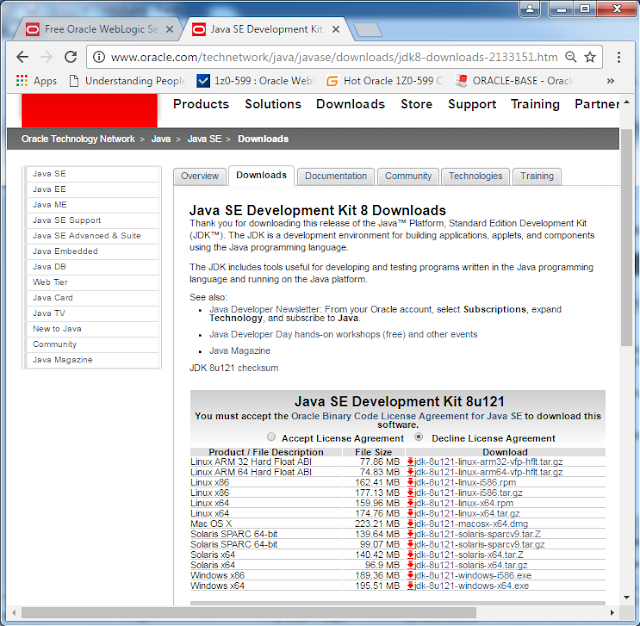This screenshot has height=626, width=640.
Task: Click download icon for linux-x64.rpm
Action: pos(411,503)
